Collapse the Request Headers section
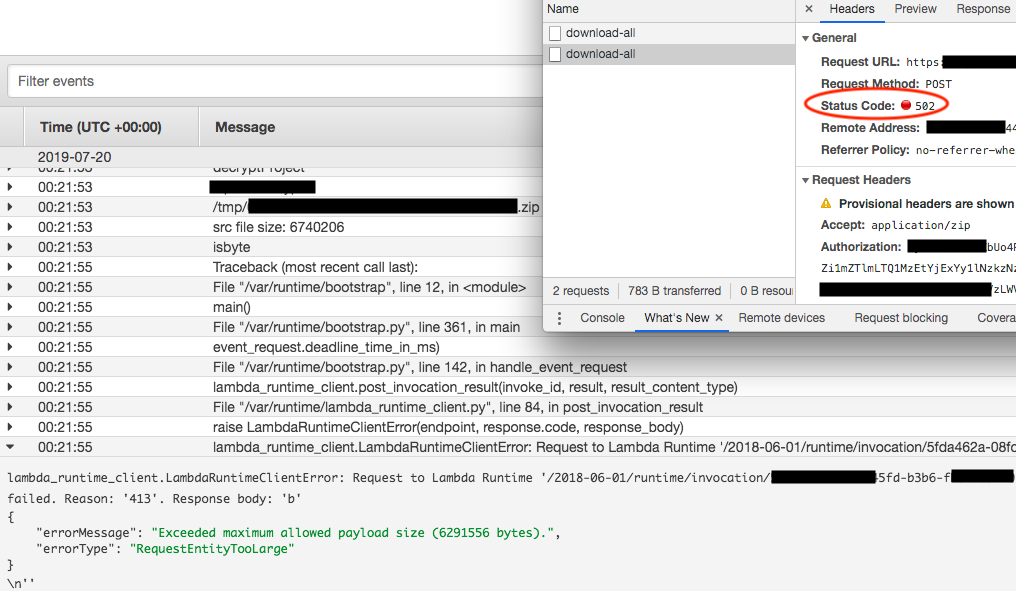Screen dimensions: 1016x591 [x=806, y=180]
